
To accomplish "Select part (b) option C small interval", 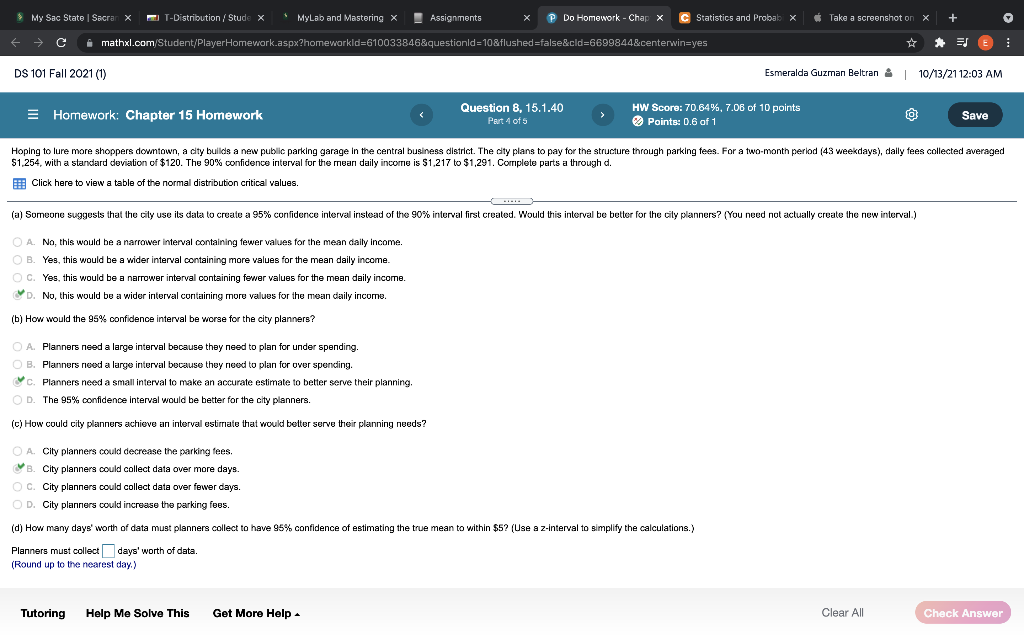I will point(18,382).
